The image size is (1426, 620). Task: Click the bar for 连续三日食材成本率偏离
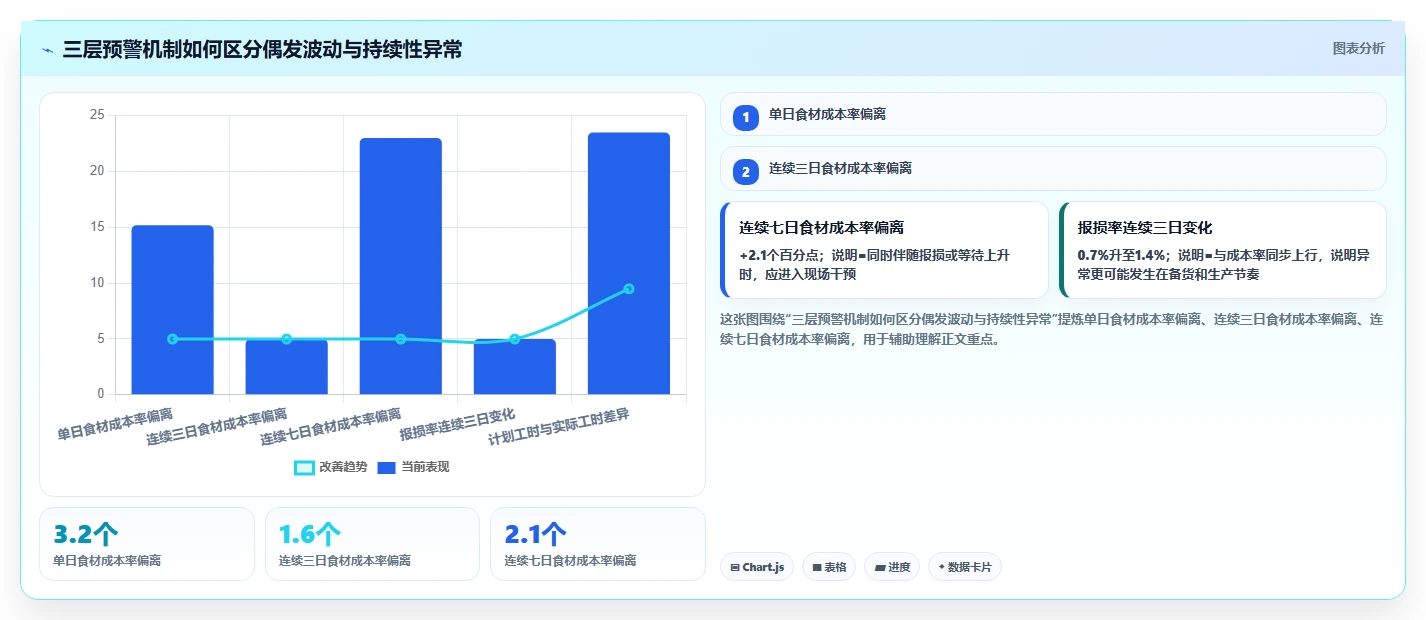pyautogui.click(x=286, y=367)
